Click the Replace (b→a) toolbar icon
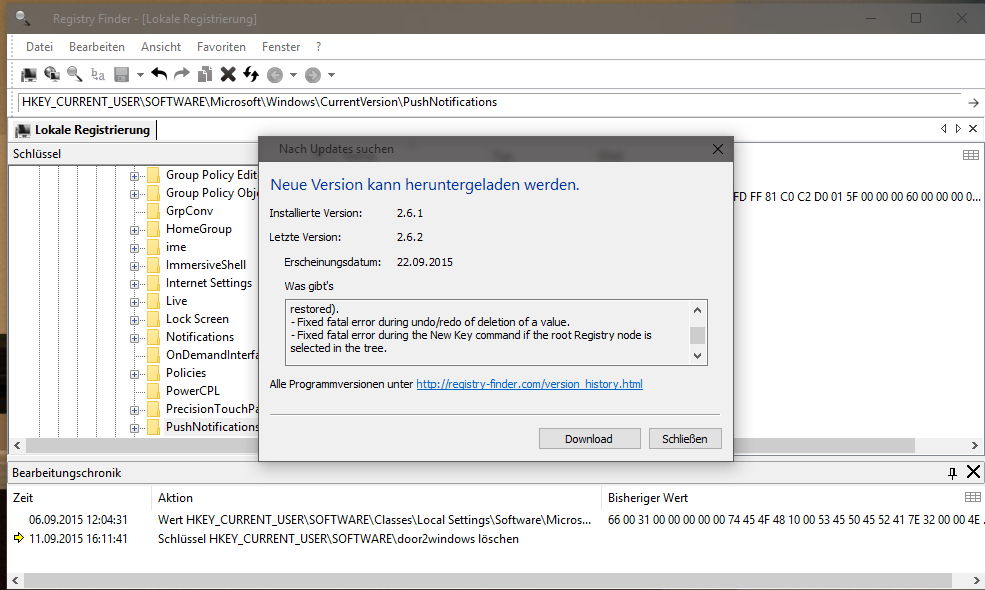This screenshot has height=590, width=985. pos(98,75)
